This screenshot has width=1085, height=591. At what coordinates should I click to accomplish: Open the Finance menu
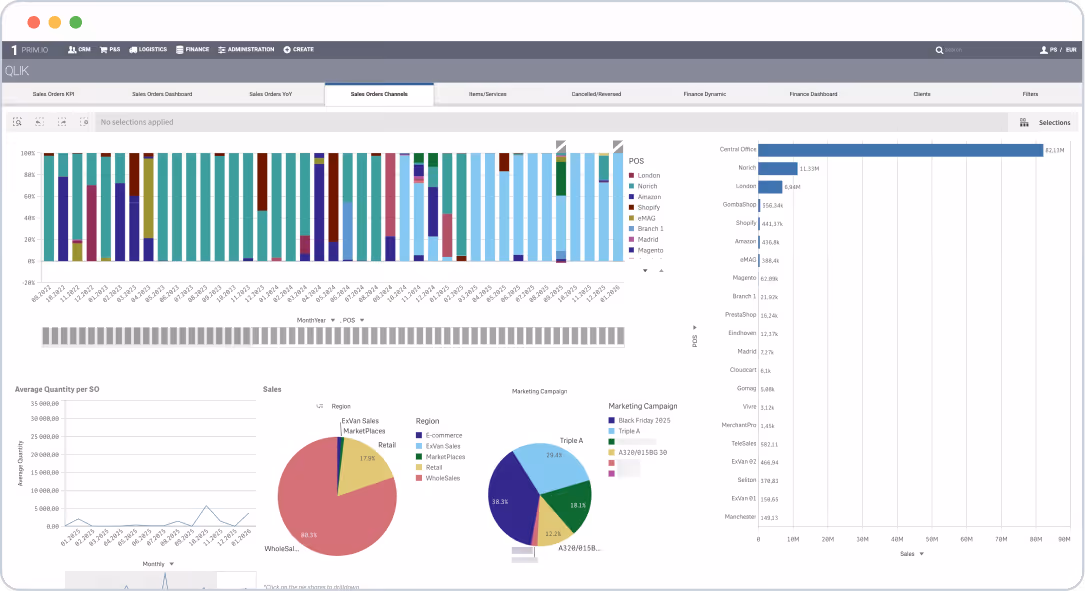[192, 50]
